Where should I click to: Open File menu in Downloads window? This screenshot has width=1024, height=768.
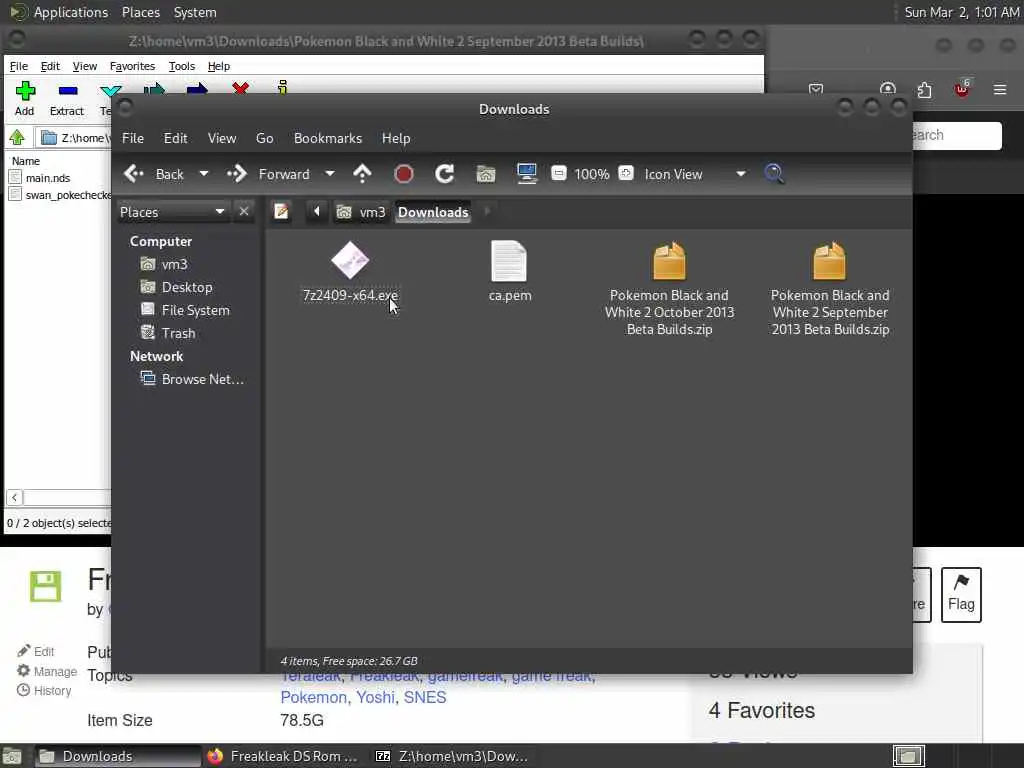[x=133, y=138]
